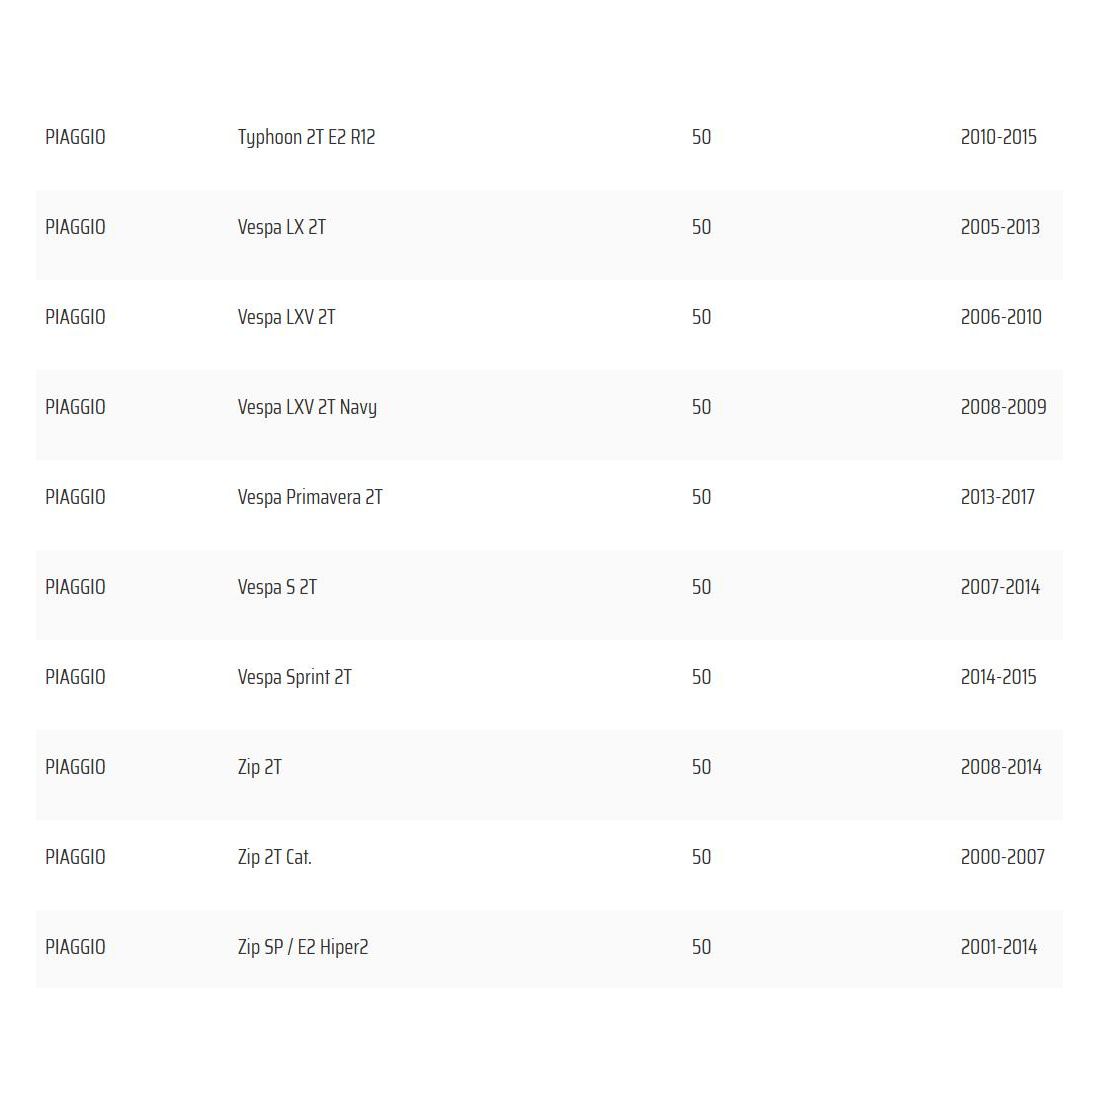The image size is (1100, 1100).
Task: Click the Vespa Primavera 2T model name
Action: point(310,497)
